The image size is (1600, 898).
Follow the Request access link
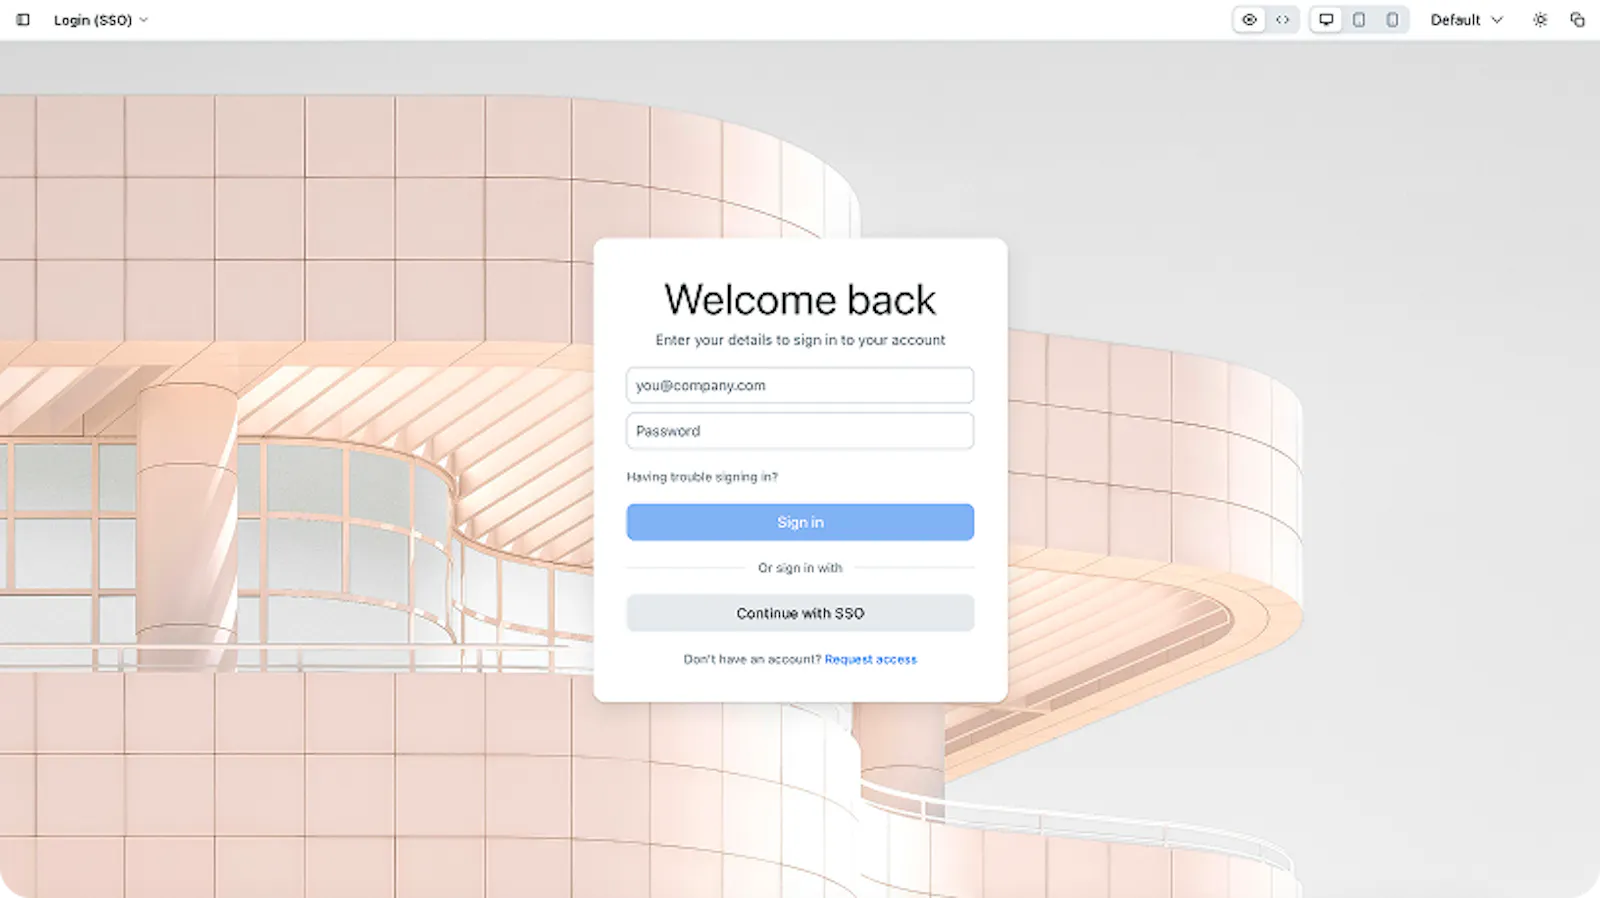(870, 659)
